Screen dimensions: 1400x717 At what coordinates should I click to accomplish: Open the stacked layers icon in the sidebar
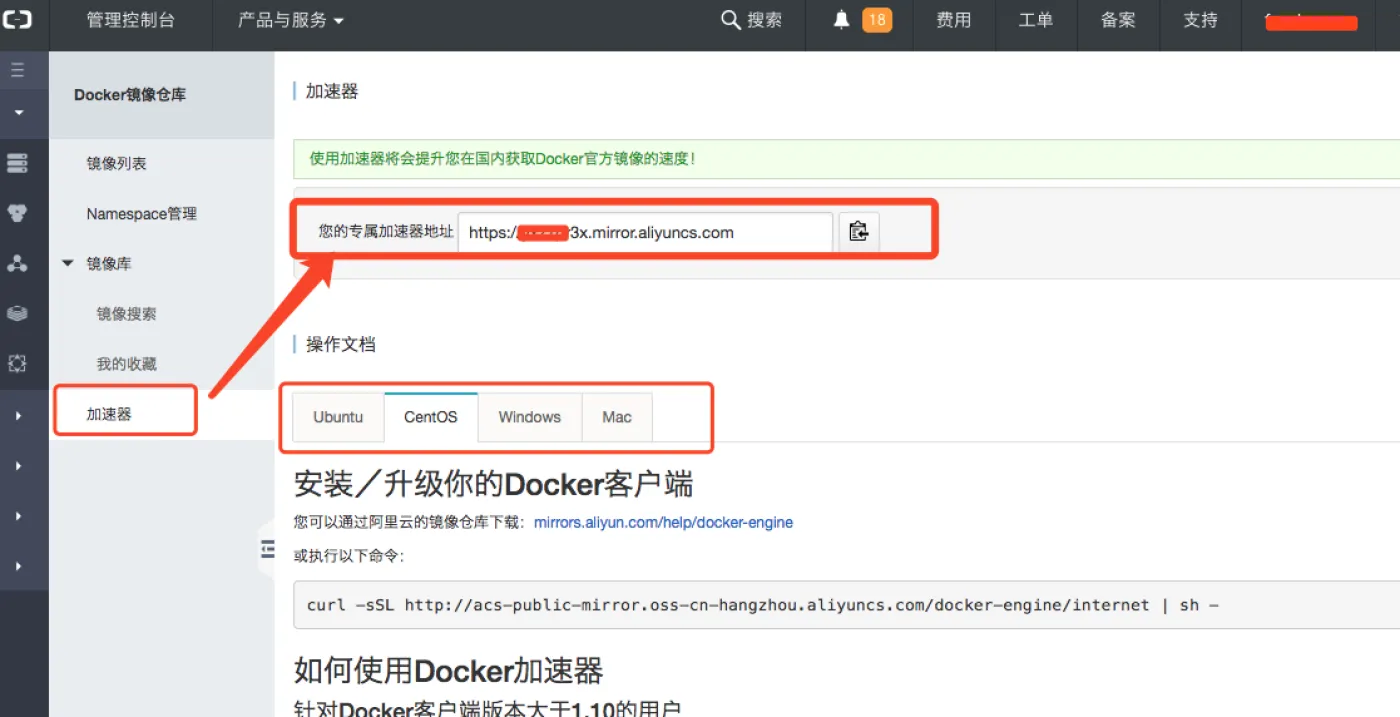click(x=17, y=313)
